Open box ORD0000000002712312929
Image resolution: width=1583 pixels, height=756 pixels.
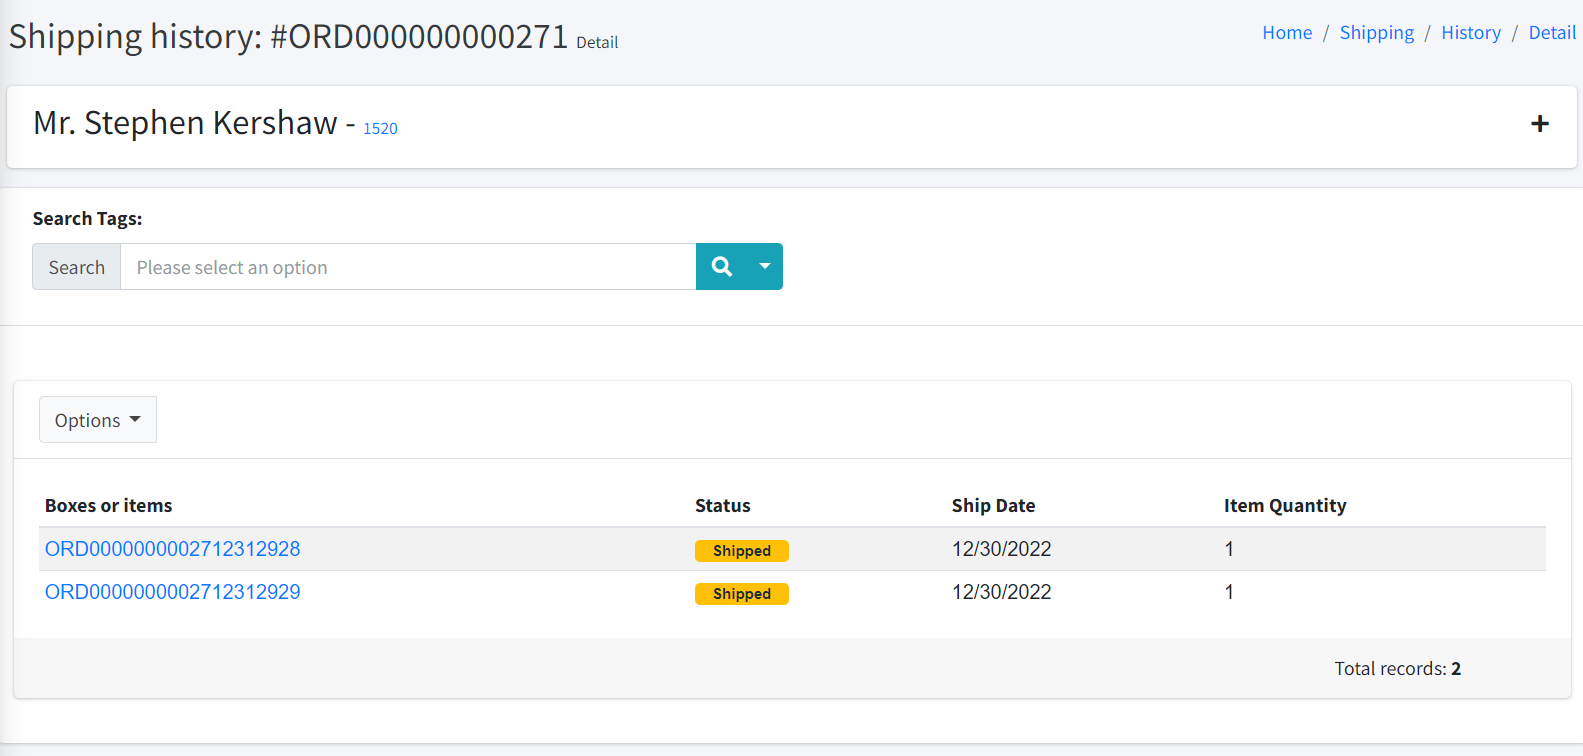[x=173, y=592]
